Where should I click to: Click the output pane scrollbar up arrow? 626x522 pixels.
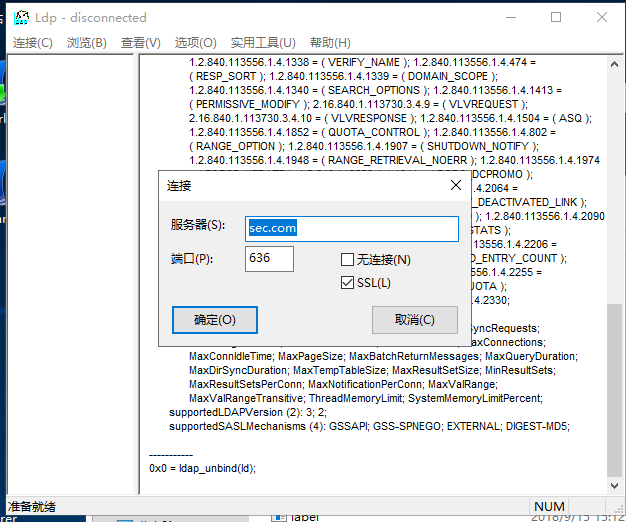click(614, 63)
